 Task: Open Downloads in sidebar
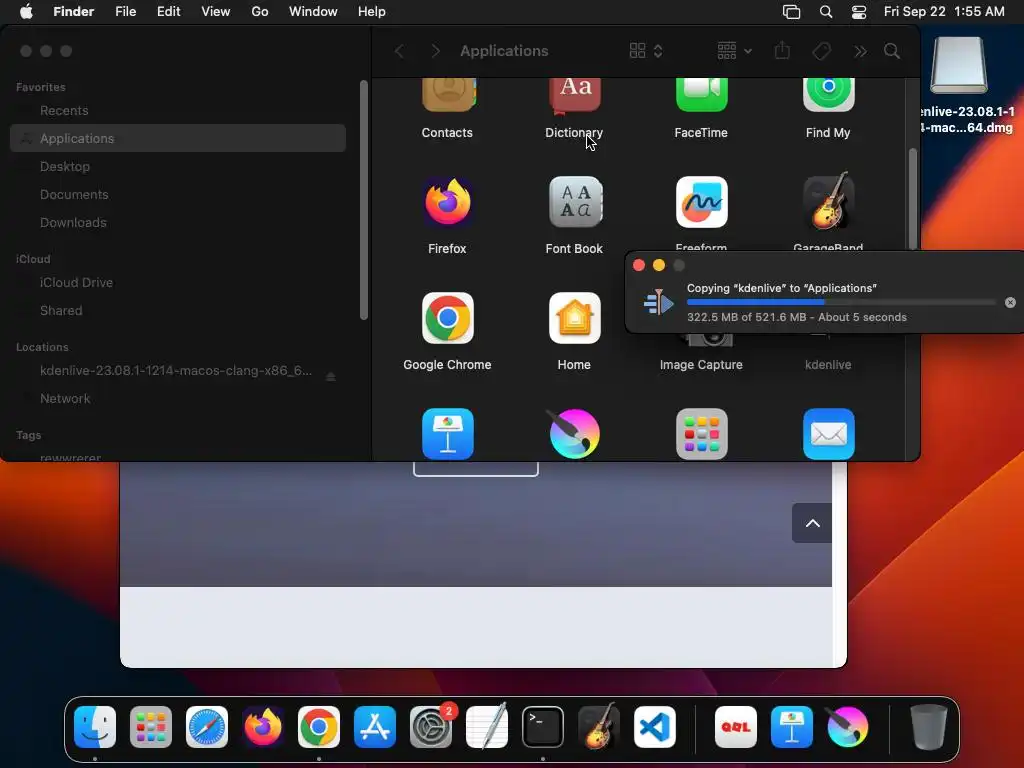pyautogui.click(x=178, y=223)
